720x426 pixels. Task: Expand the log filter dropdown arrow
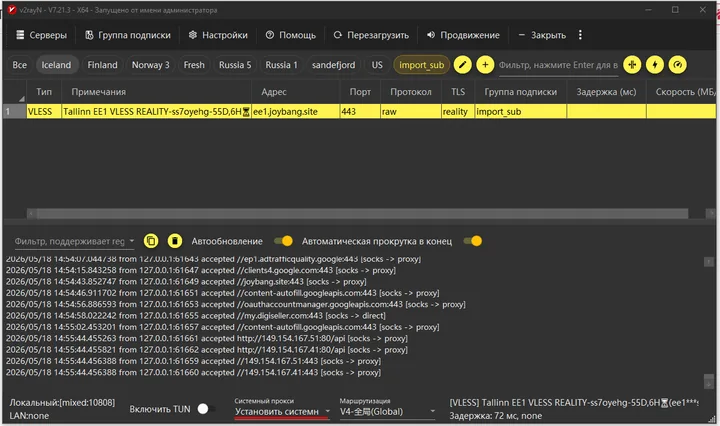(x=132, y=241)
